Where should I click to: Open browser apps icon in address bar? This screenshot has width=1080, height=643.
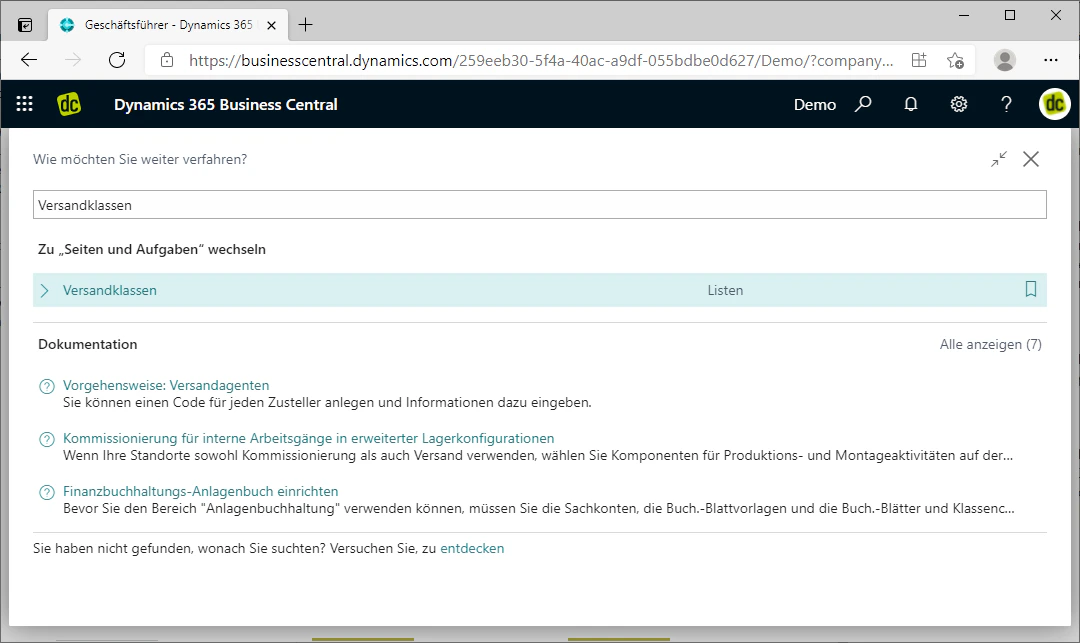coord(919,60)
